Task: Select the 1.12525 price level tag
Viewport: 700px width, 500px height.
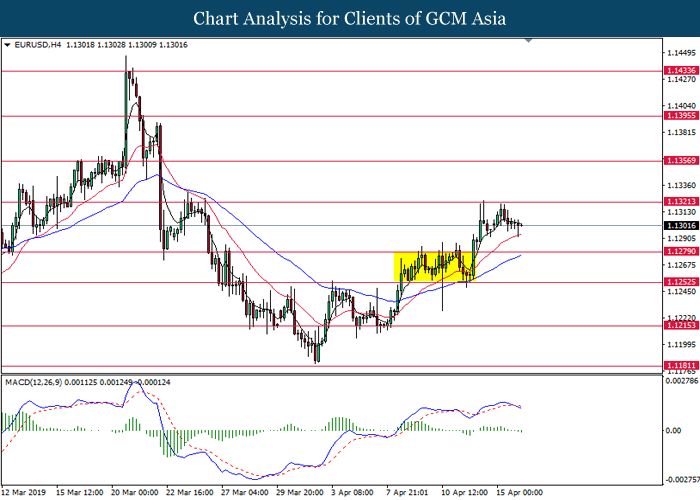Action: (x=679, y=282)
